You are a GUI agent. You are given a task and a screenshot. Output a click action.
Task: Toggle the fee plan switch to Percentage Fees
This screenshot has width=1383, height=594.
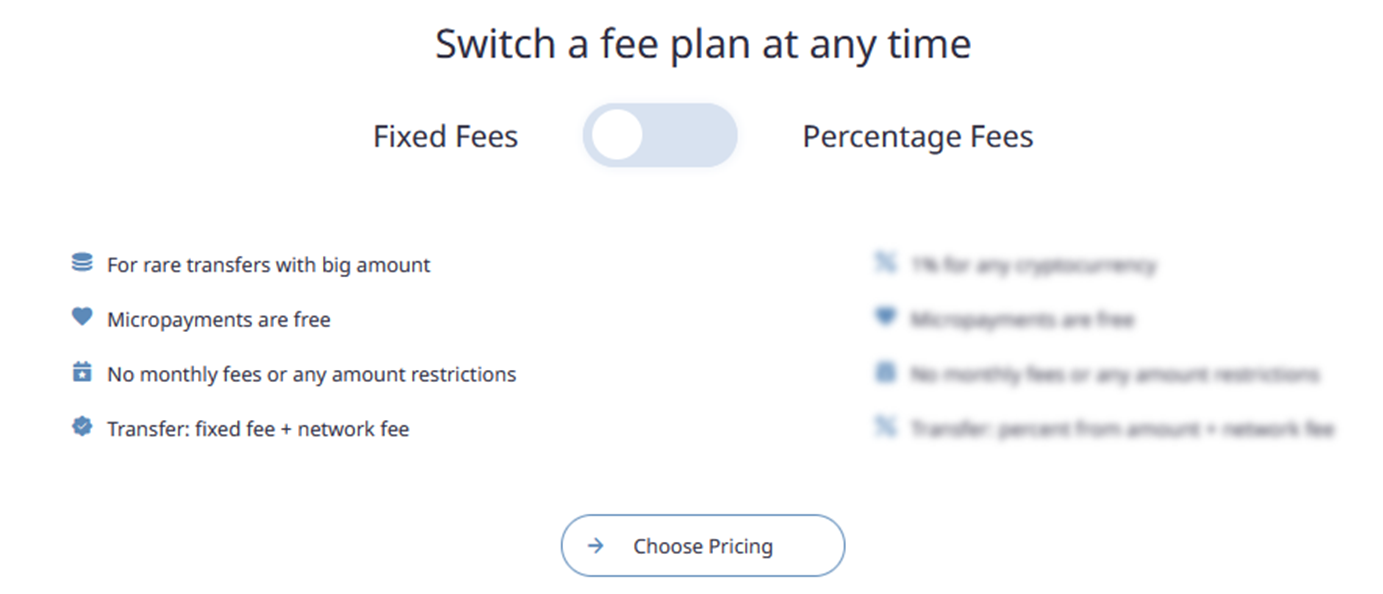tap(660, 136)
